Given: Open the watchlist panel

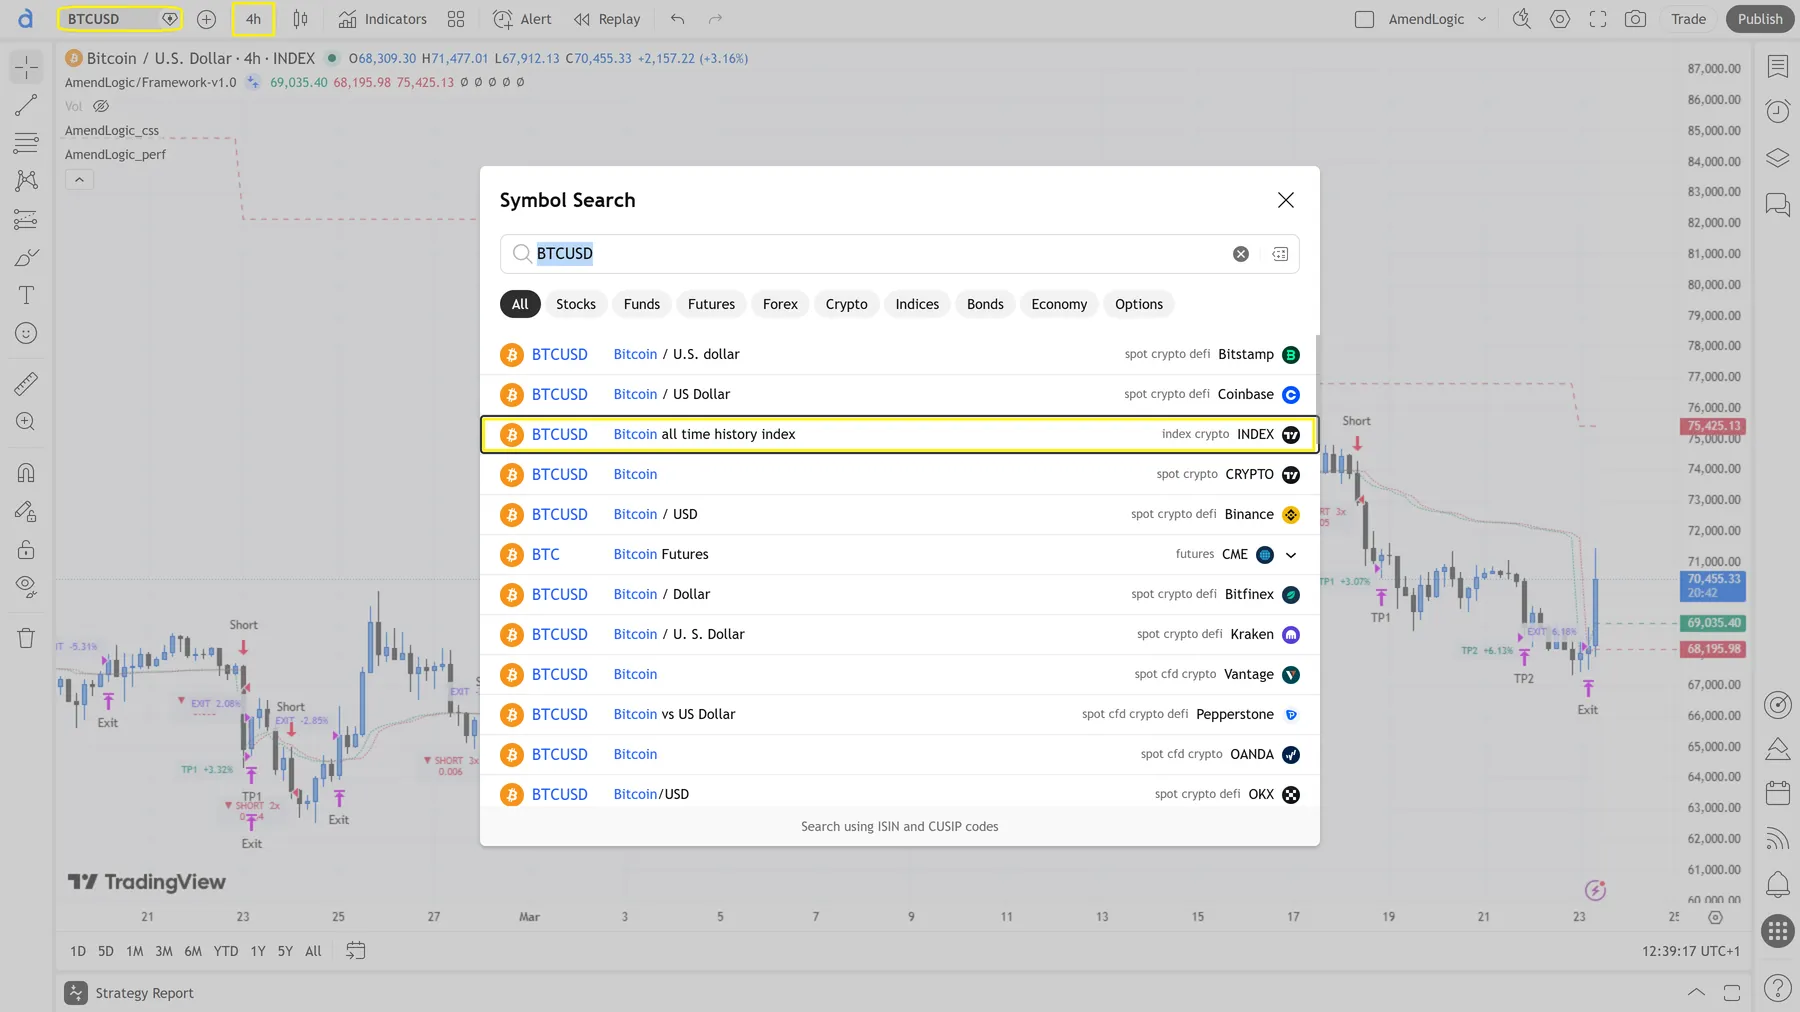Looking at the screenshot, I should [1777, 67].
